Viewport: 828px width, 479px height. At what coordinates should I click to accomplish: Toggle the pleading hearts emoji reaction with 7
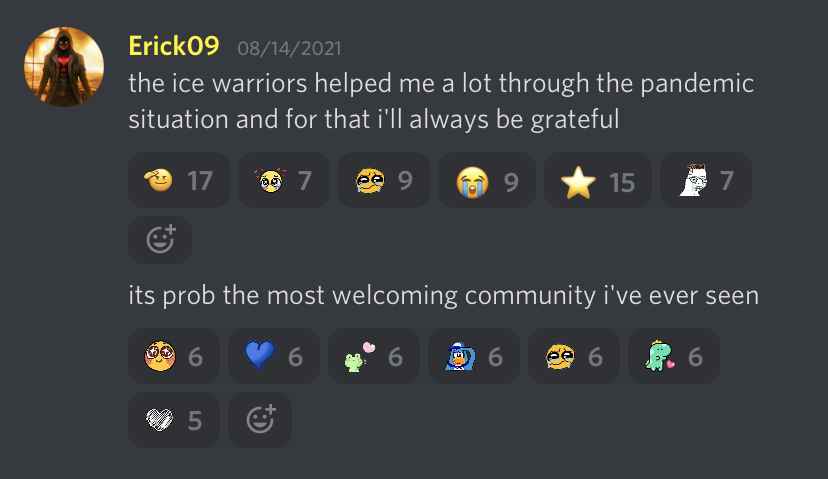coord(284,180)
